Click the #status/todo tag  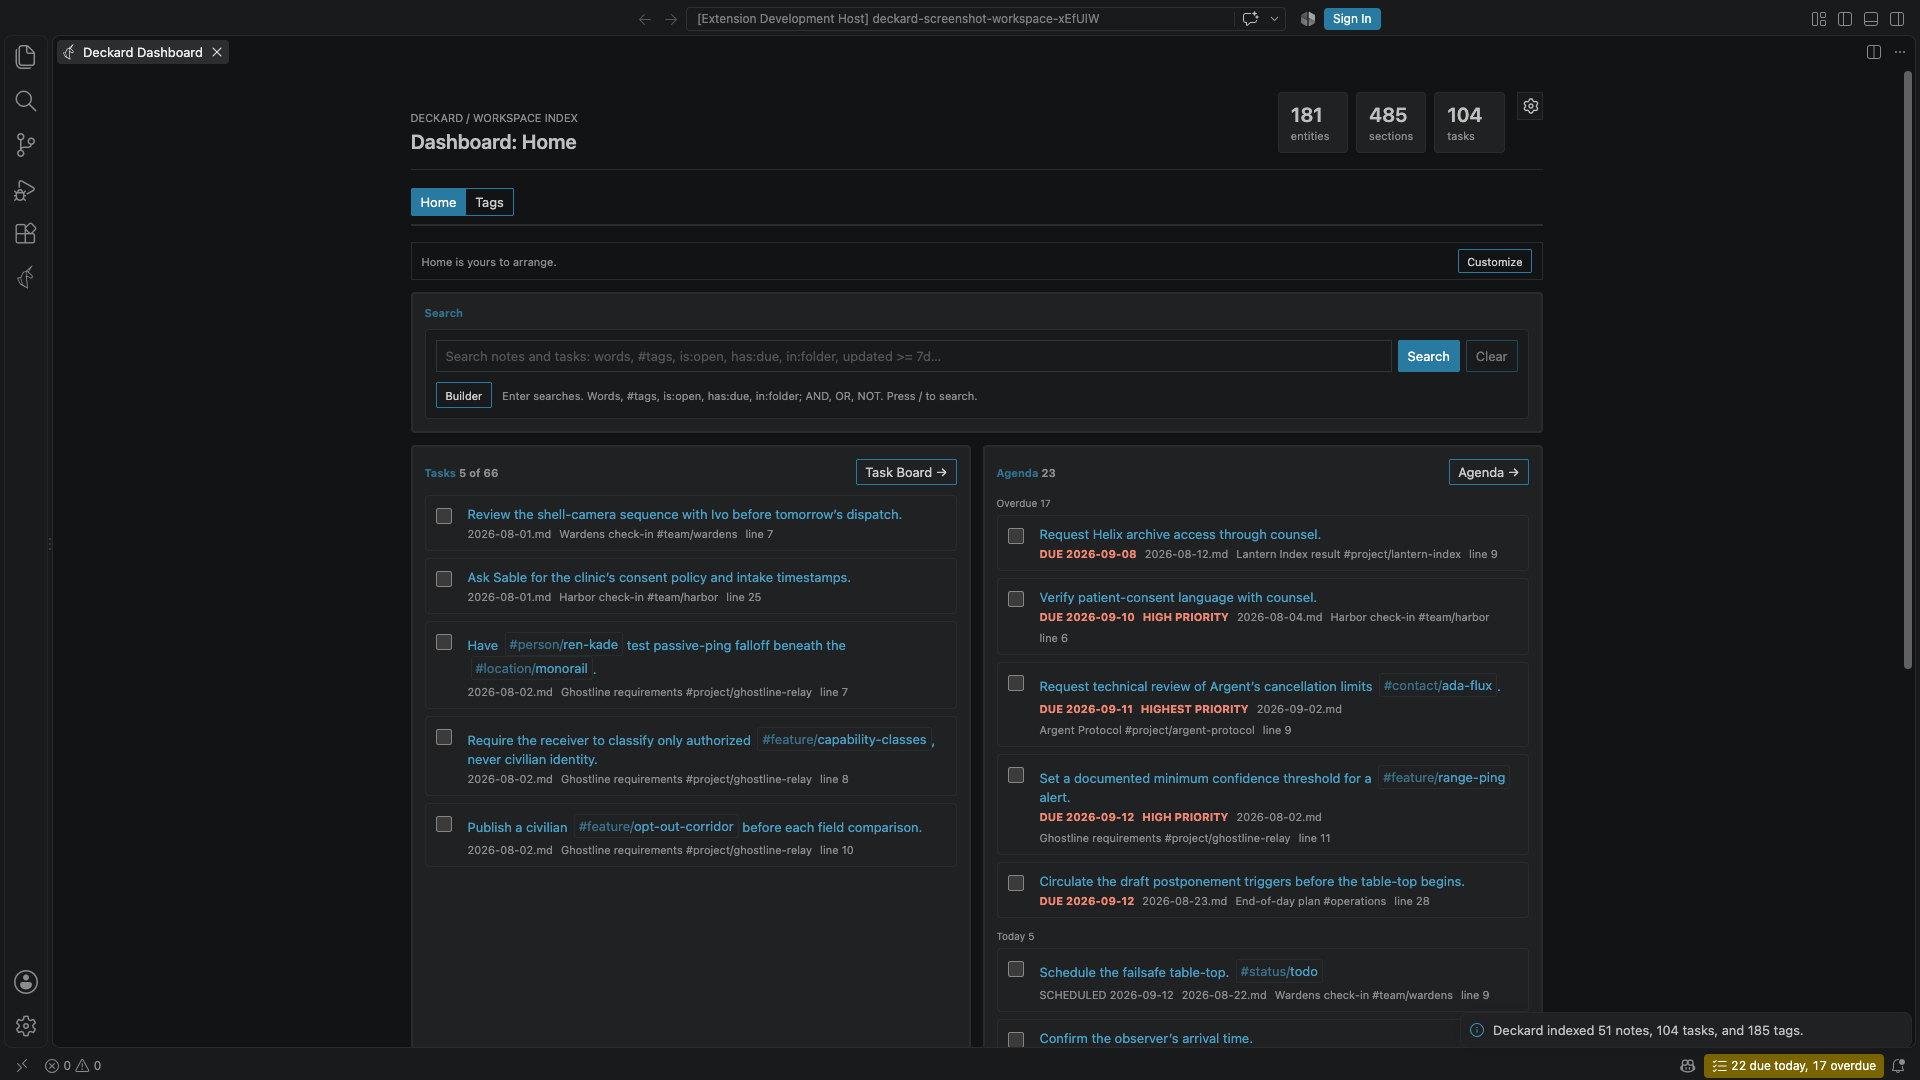tap(1279, 972)
